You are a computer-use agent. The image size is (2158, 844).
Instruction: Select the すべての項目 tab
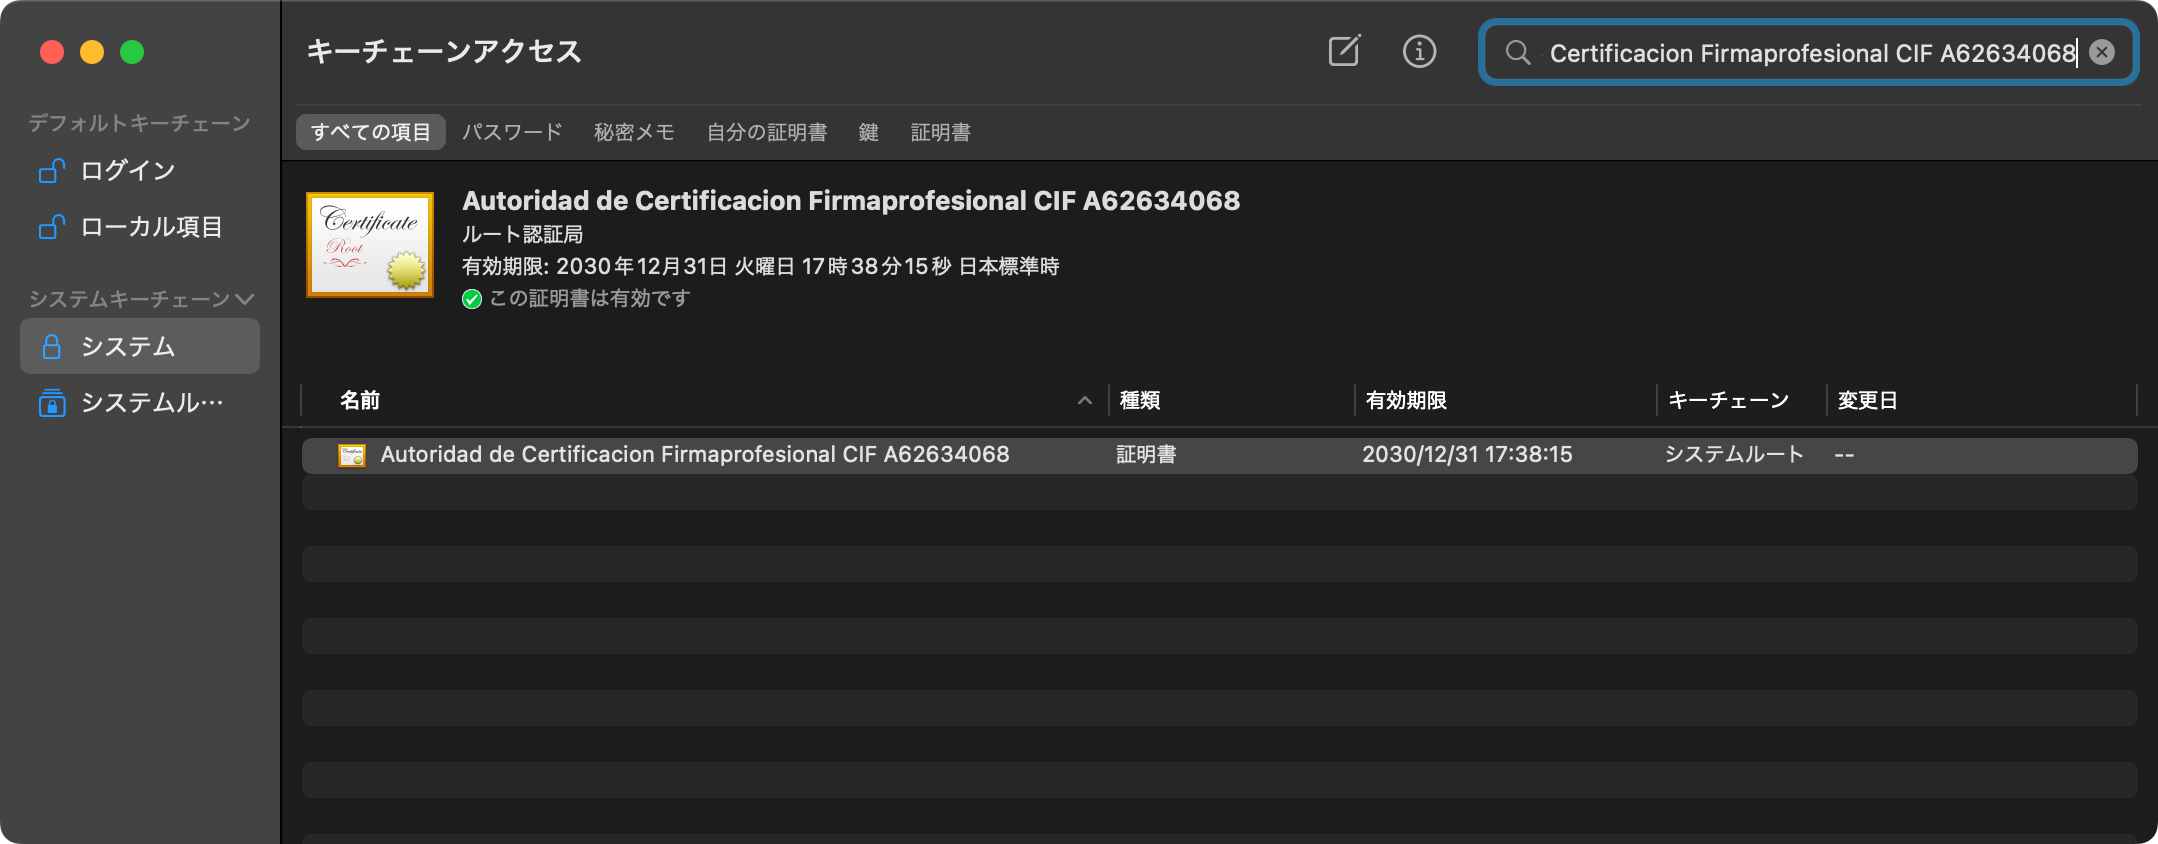[x=370, y=132]
